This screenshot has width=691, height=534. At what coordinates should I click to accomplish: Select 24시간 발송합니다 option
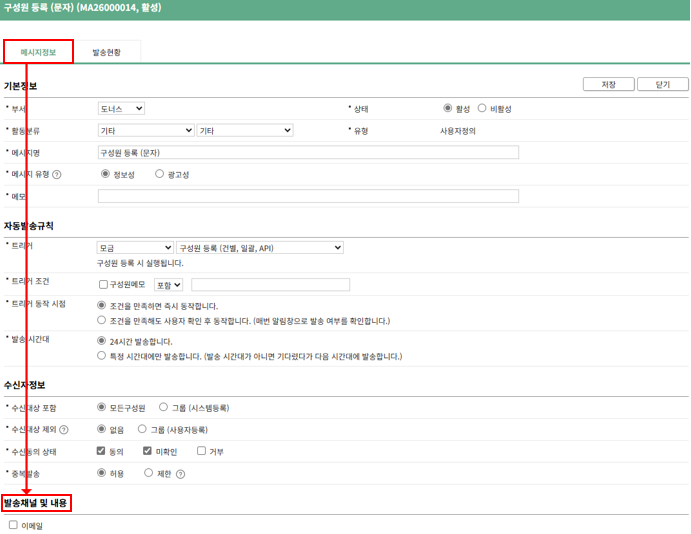point(101,341)
